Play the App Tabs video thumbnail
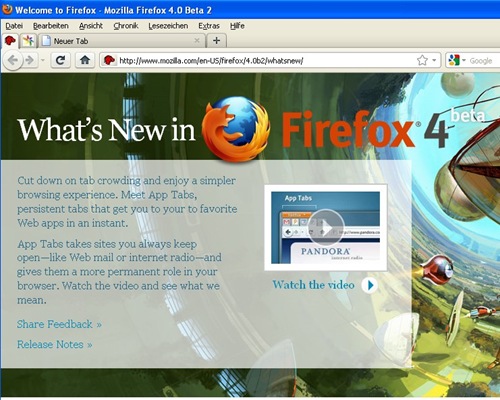Image resolution: width=500 pixels, height=400 pixels. (x=326, y=228)
